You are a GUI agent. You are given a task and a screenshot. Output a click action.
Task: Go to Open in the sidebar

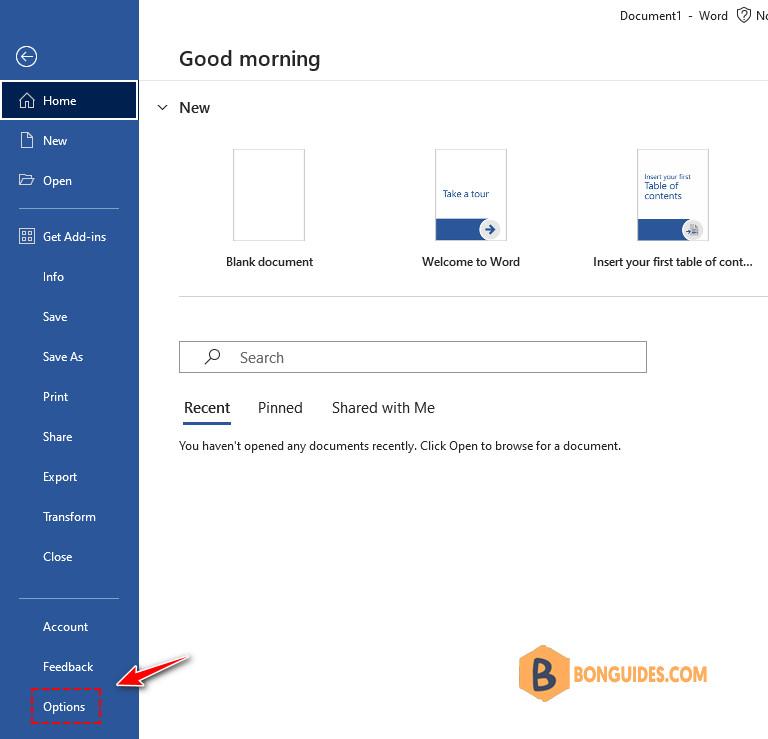coord(69,180)
